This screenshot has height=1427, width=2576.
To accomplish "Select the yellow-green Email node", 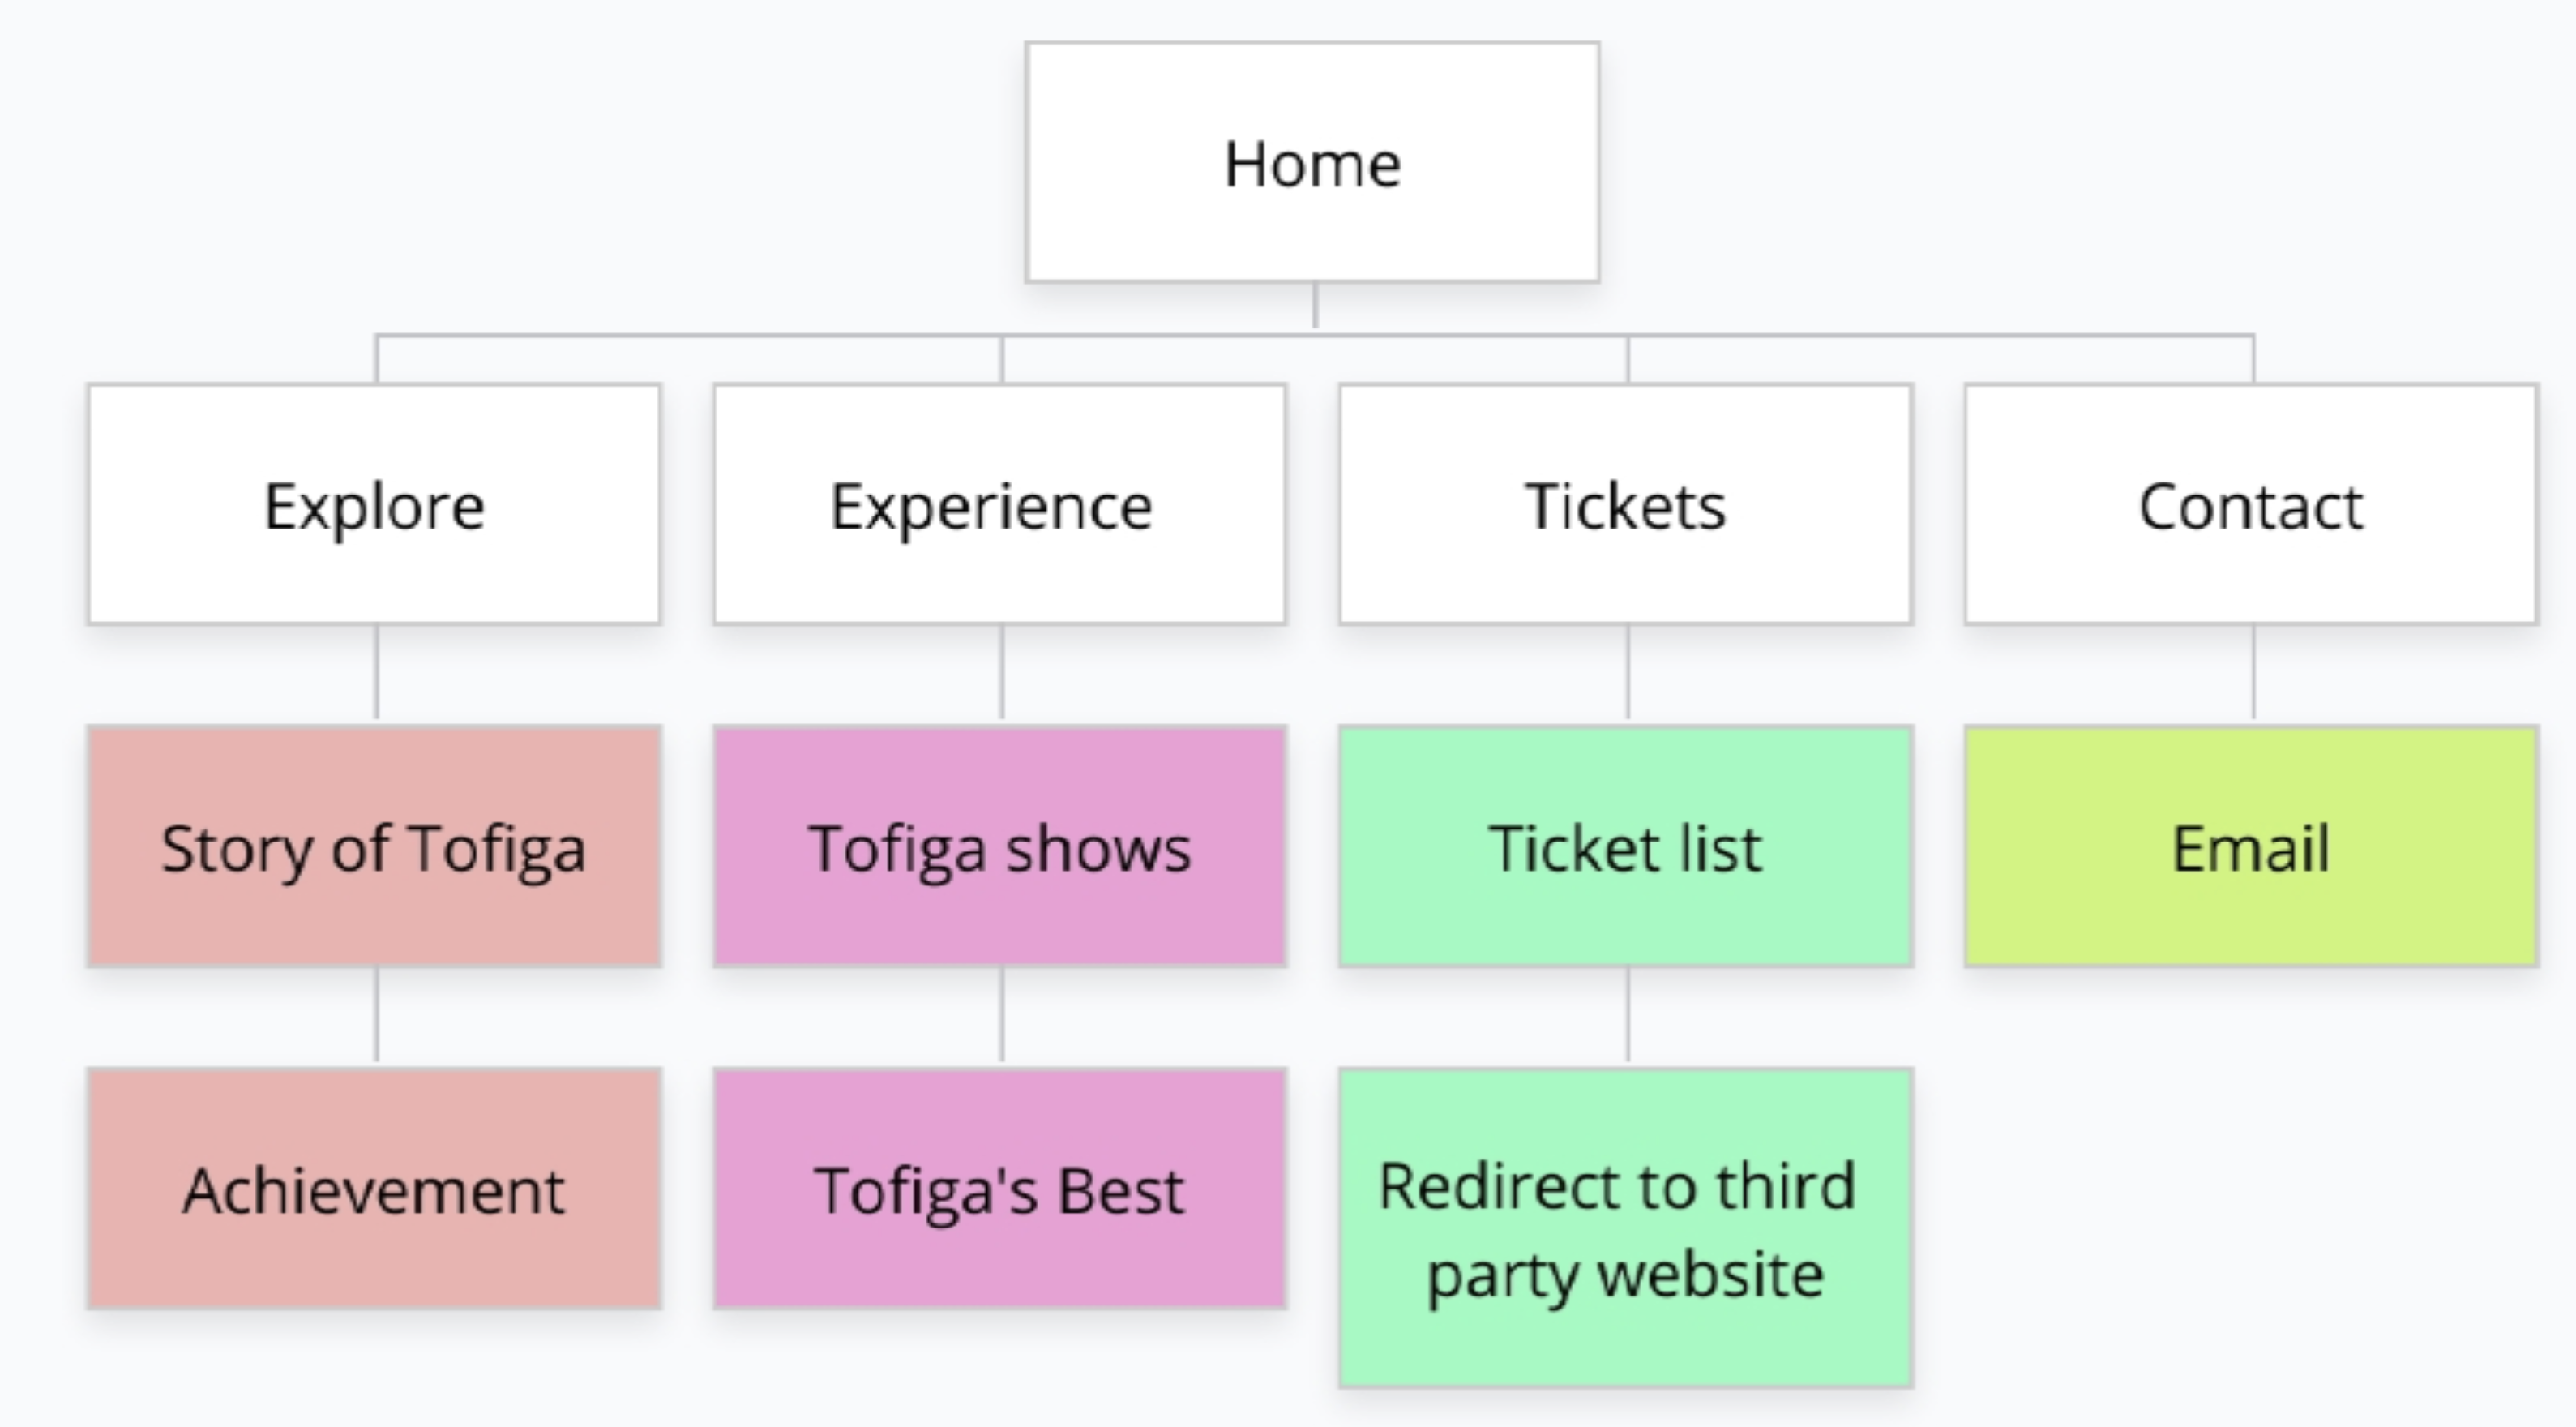I will pyautogui.click(x=2251, y=847).
